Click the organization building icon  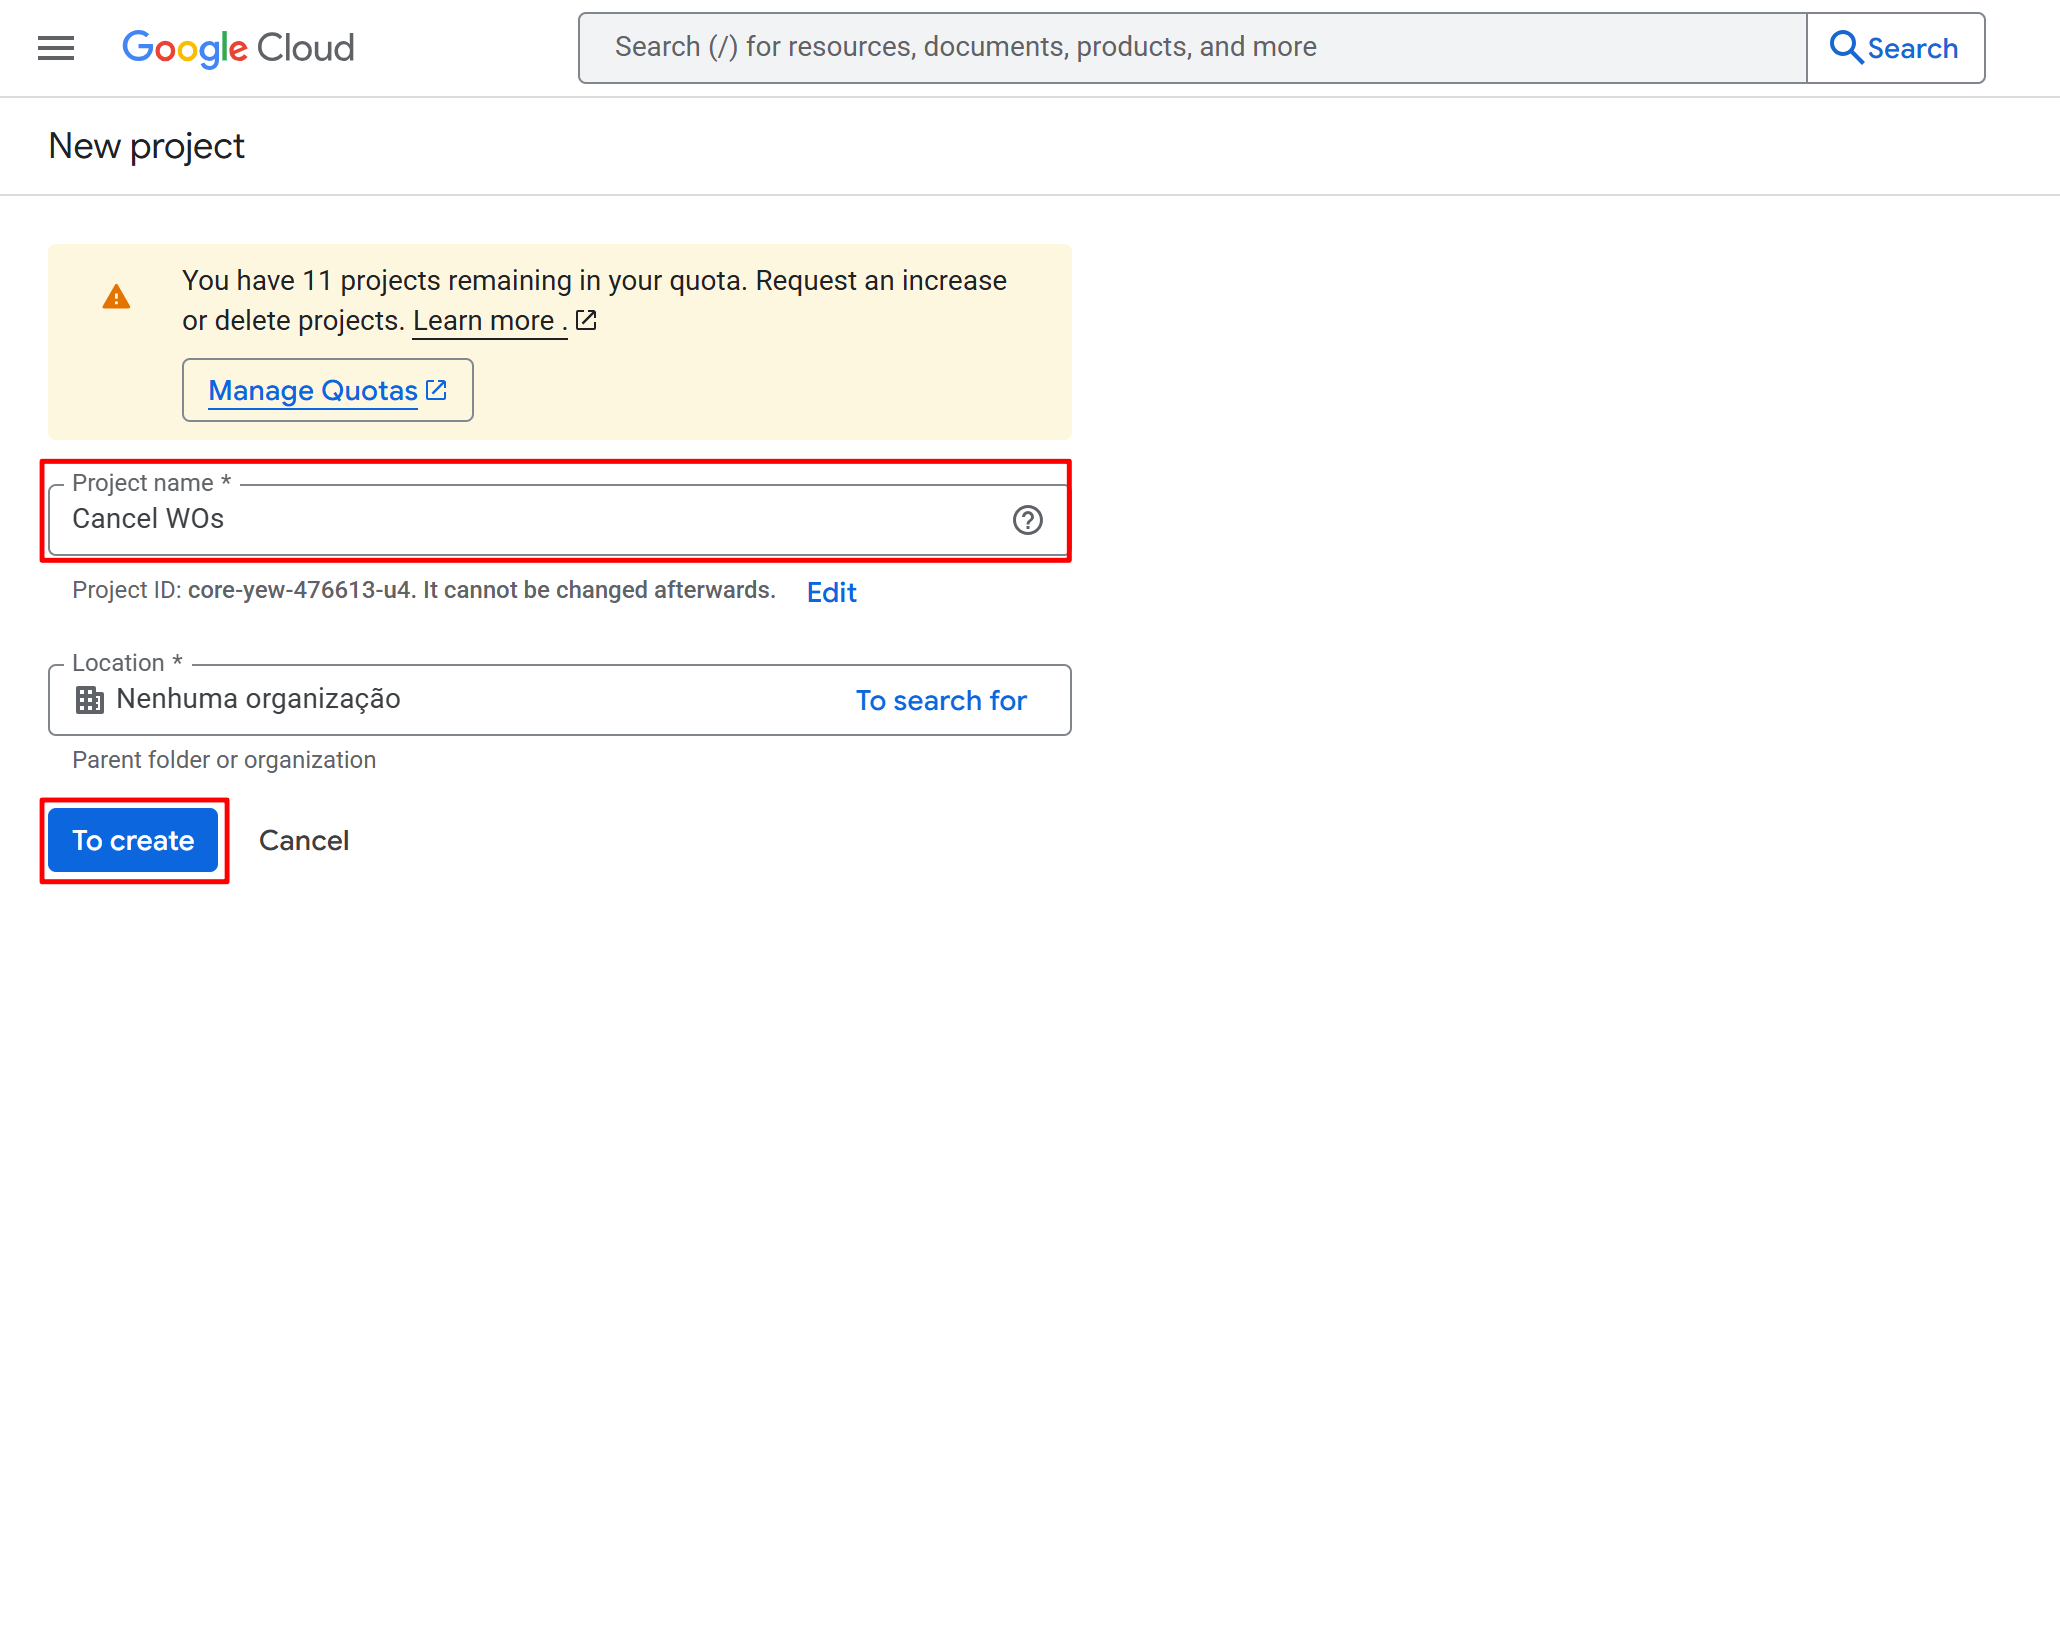coord(90,700)
